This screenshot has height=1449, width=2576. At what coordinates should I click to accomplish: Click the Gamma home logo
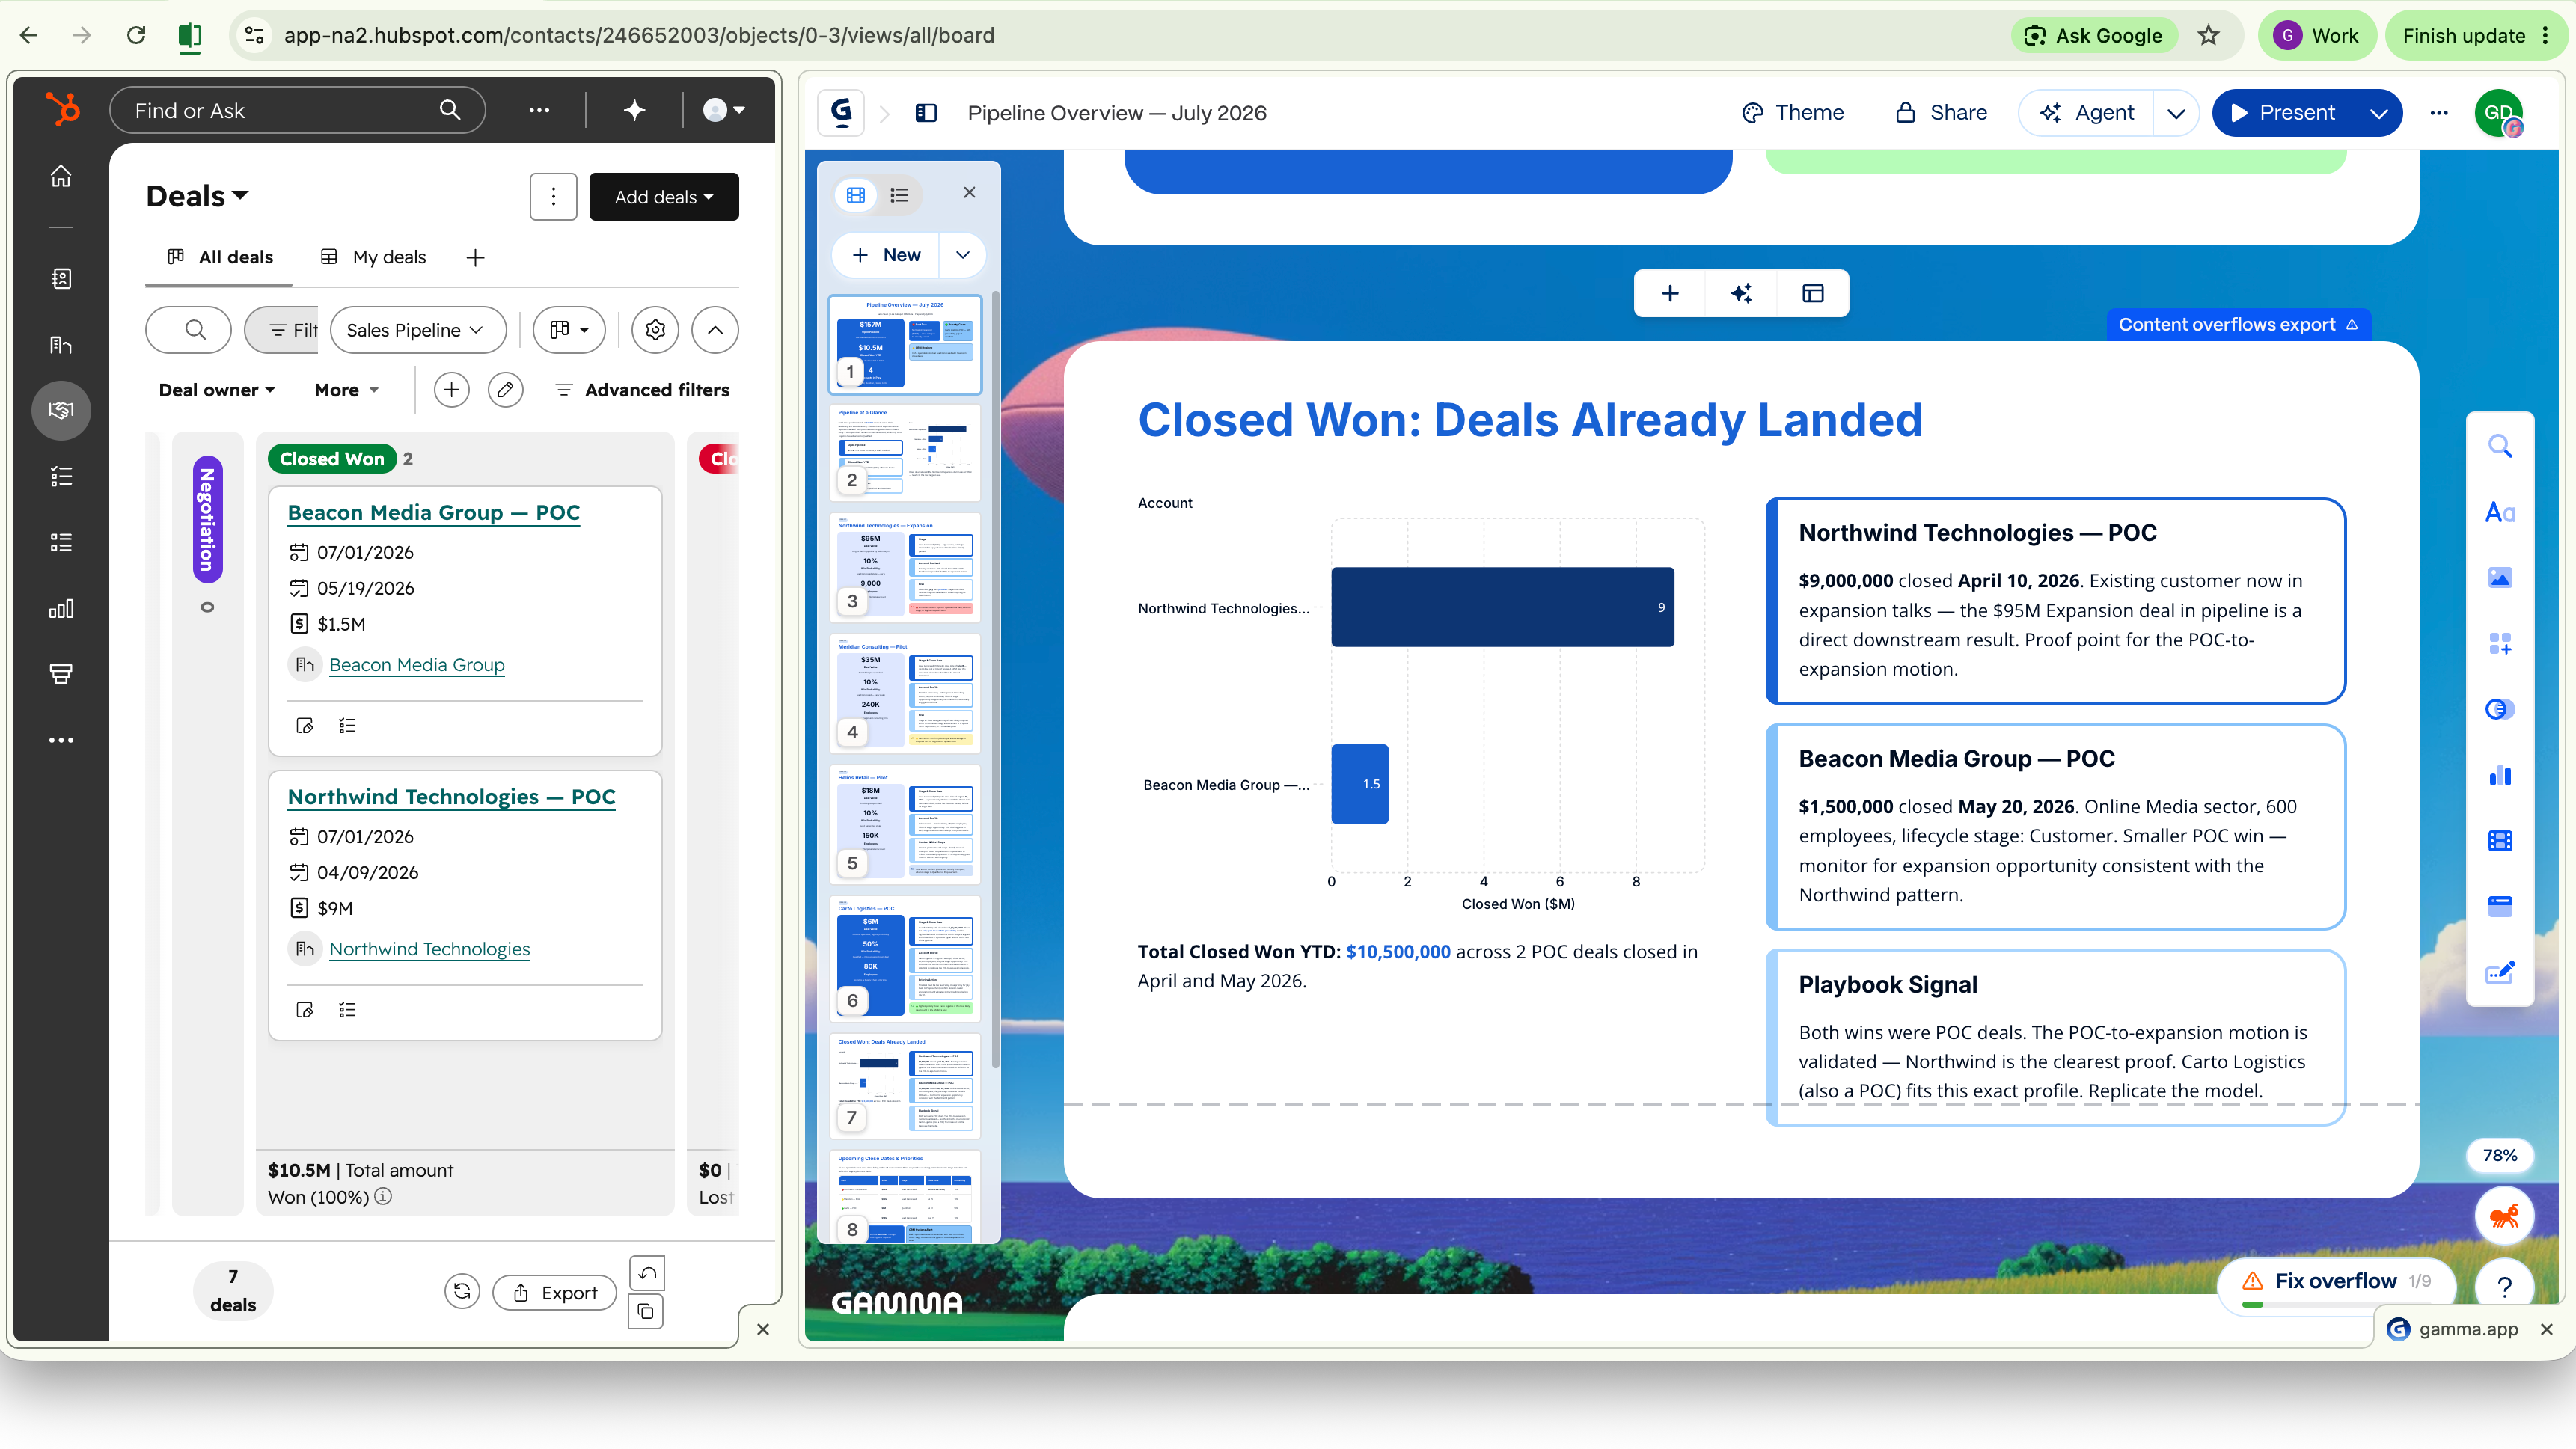coord(841,113)
